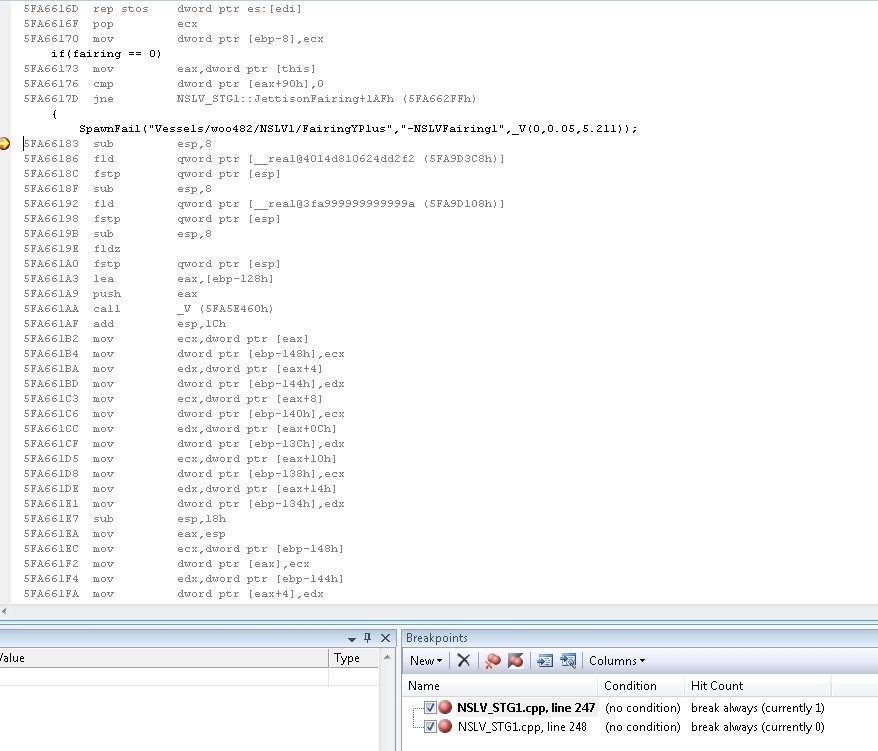Image resolution: width=878 pixels, height=751 pixels.
Task: Click the Type column header
Action: pos(353,658)
